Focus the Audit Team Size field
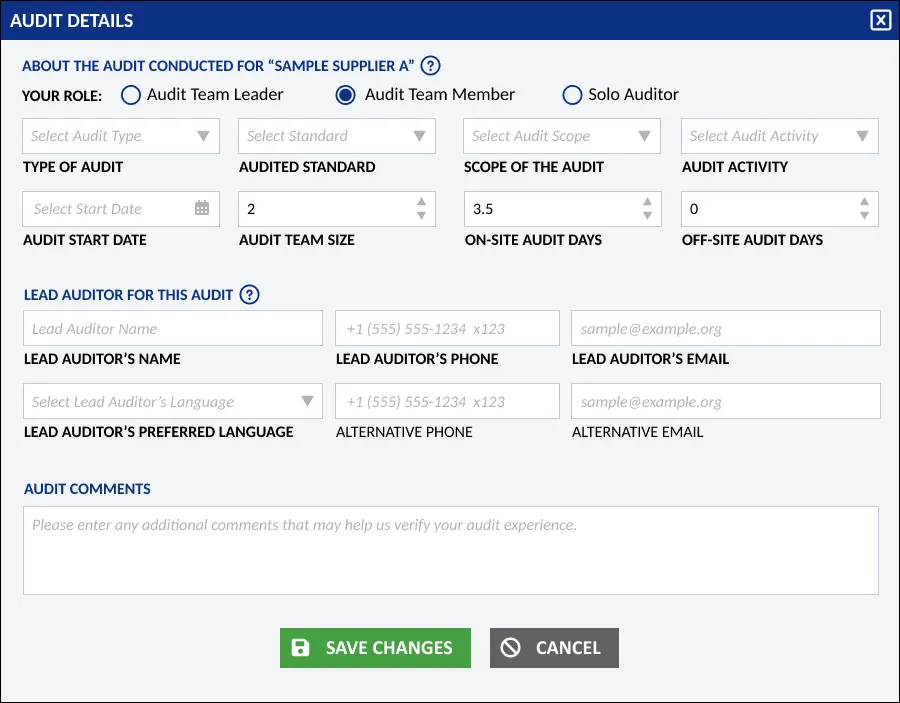Image resolution: width=900 pixels, height=703 pixels. [x=337, y=209]
